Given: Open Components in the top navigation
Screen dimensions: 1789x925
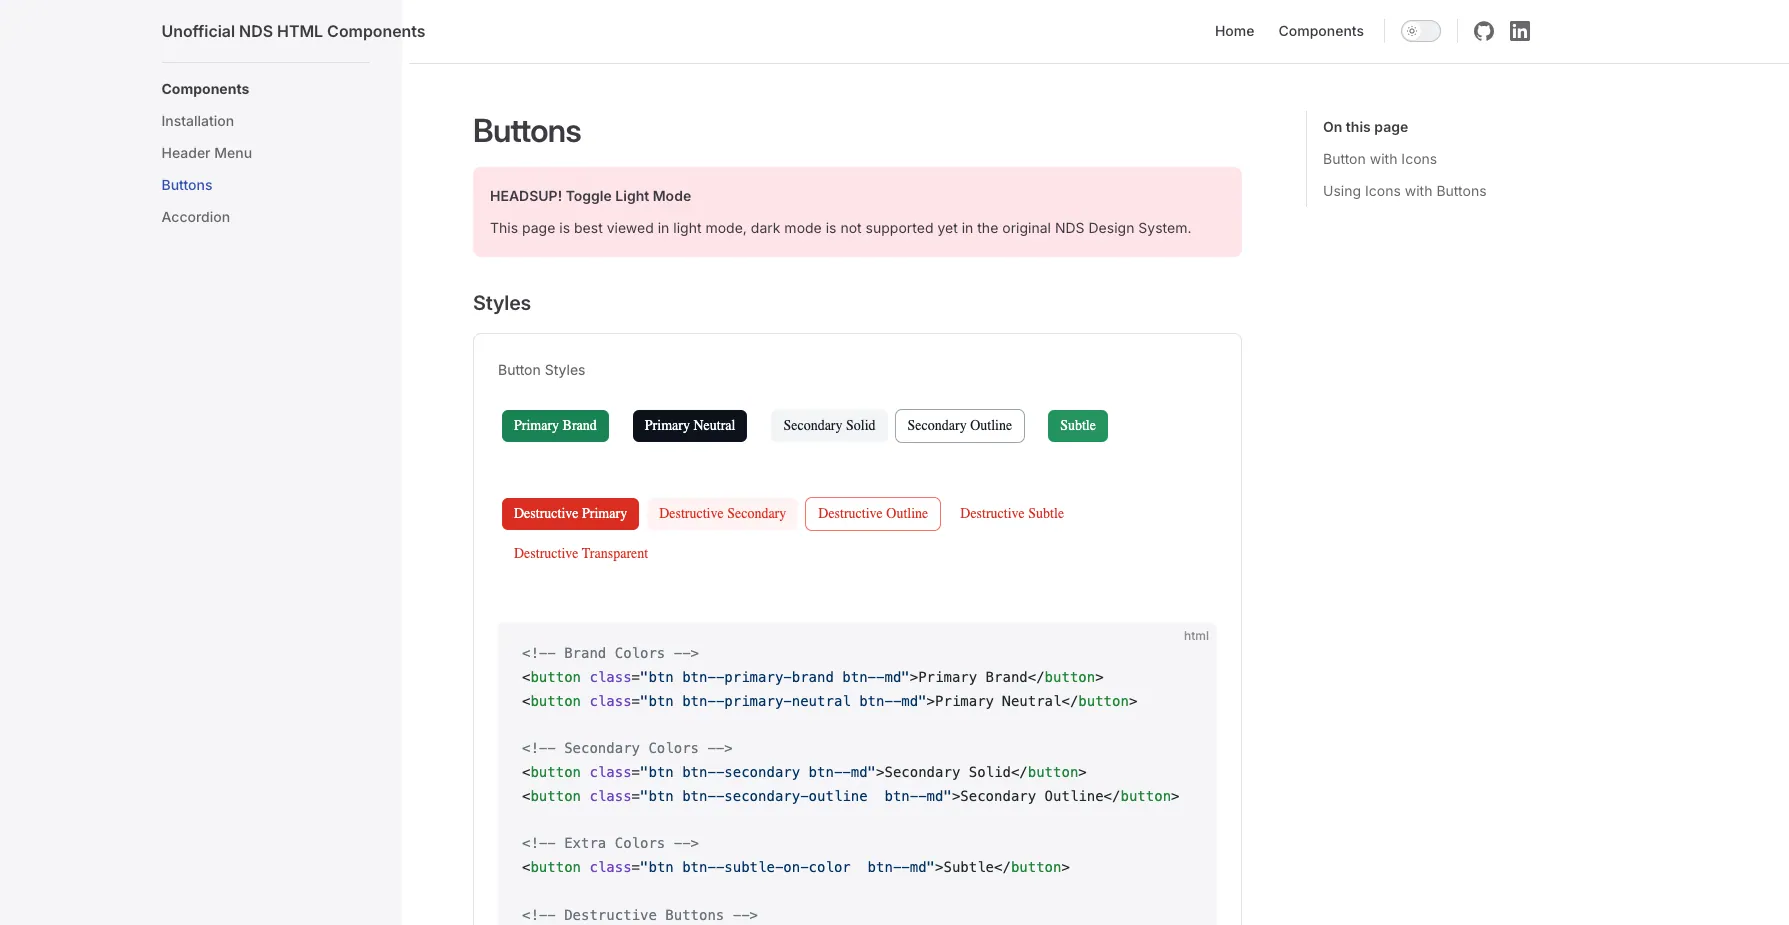Looking at the screenshot, I should pos(1321,31).
